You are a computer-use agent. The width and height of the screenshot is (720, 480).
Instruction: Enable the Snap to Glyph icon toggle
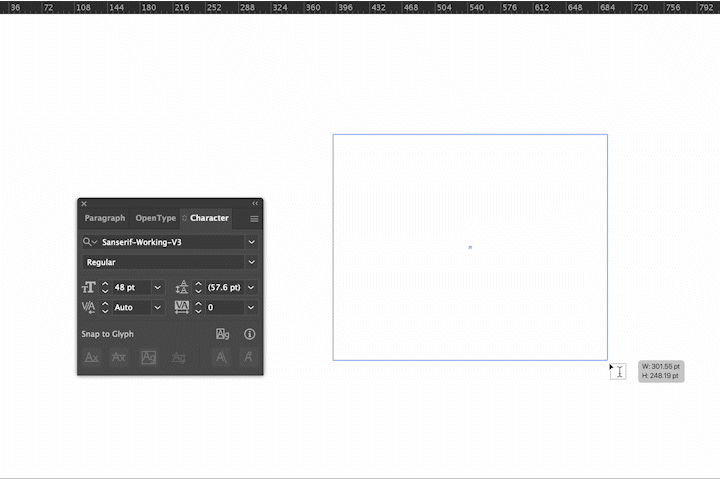click(223, 334)
